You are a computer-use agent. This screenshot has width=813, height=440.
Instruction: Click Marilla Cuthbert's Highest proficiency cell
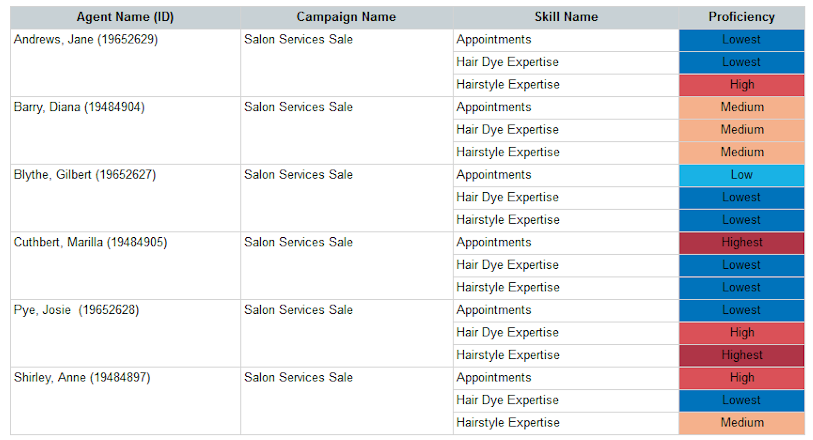click(x=742, y=243)
